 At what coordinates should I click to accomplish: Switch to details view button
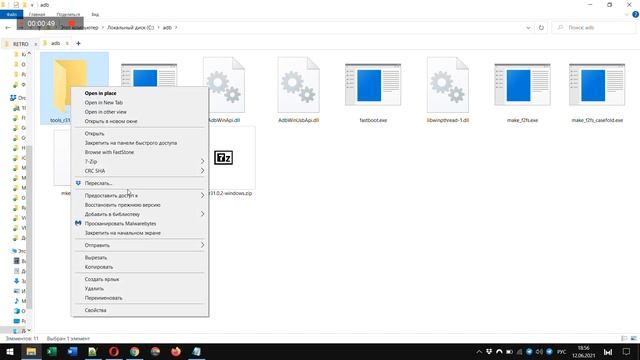click(624, 338)
